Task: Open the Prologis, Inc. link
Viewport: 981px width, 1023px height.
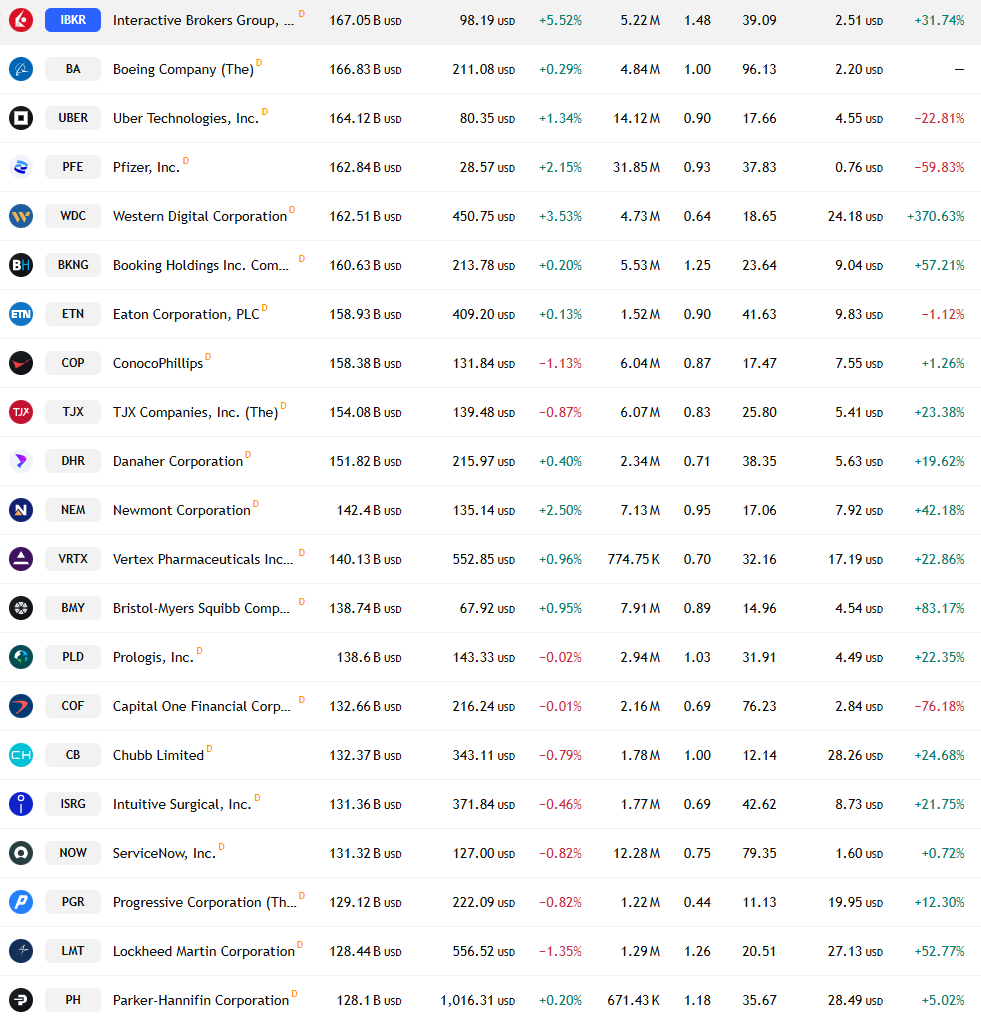Action: (153, 658)
